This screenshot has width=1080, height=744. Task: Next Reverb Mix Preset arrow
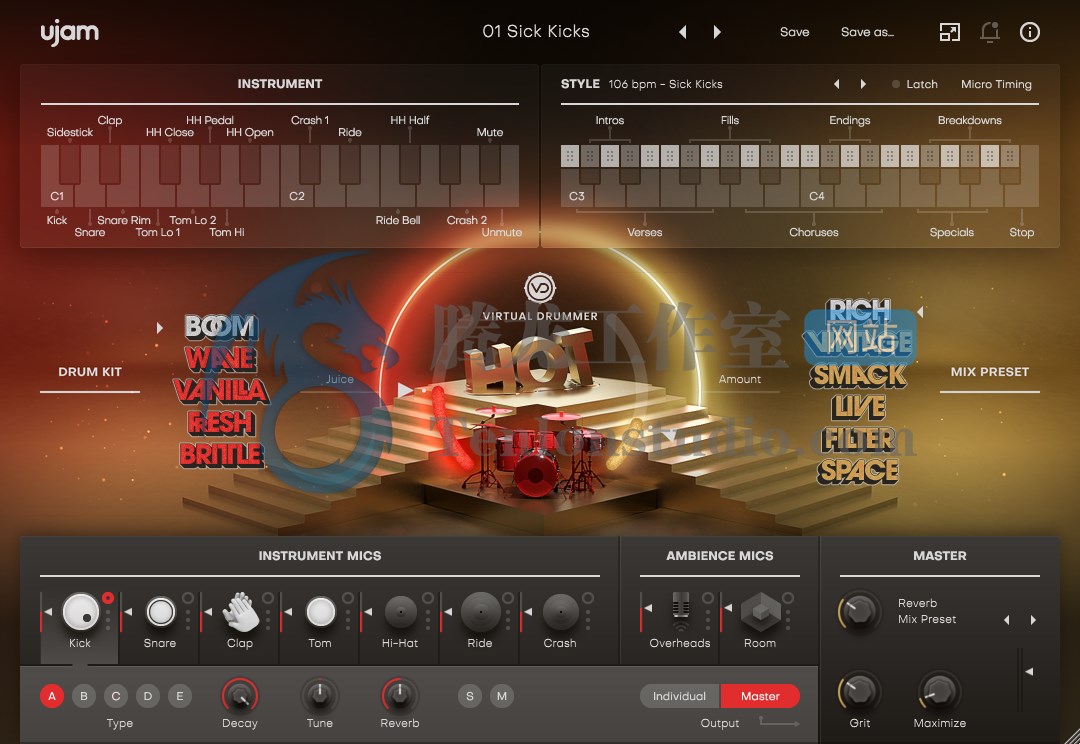(1033, 620)
